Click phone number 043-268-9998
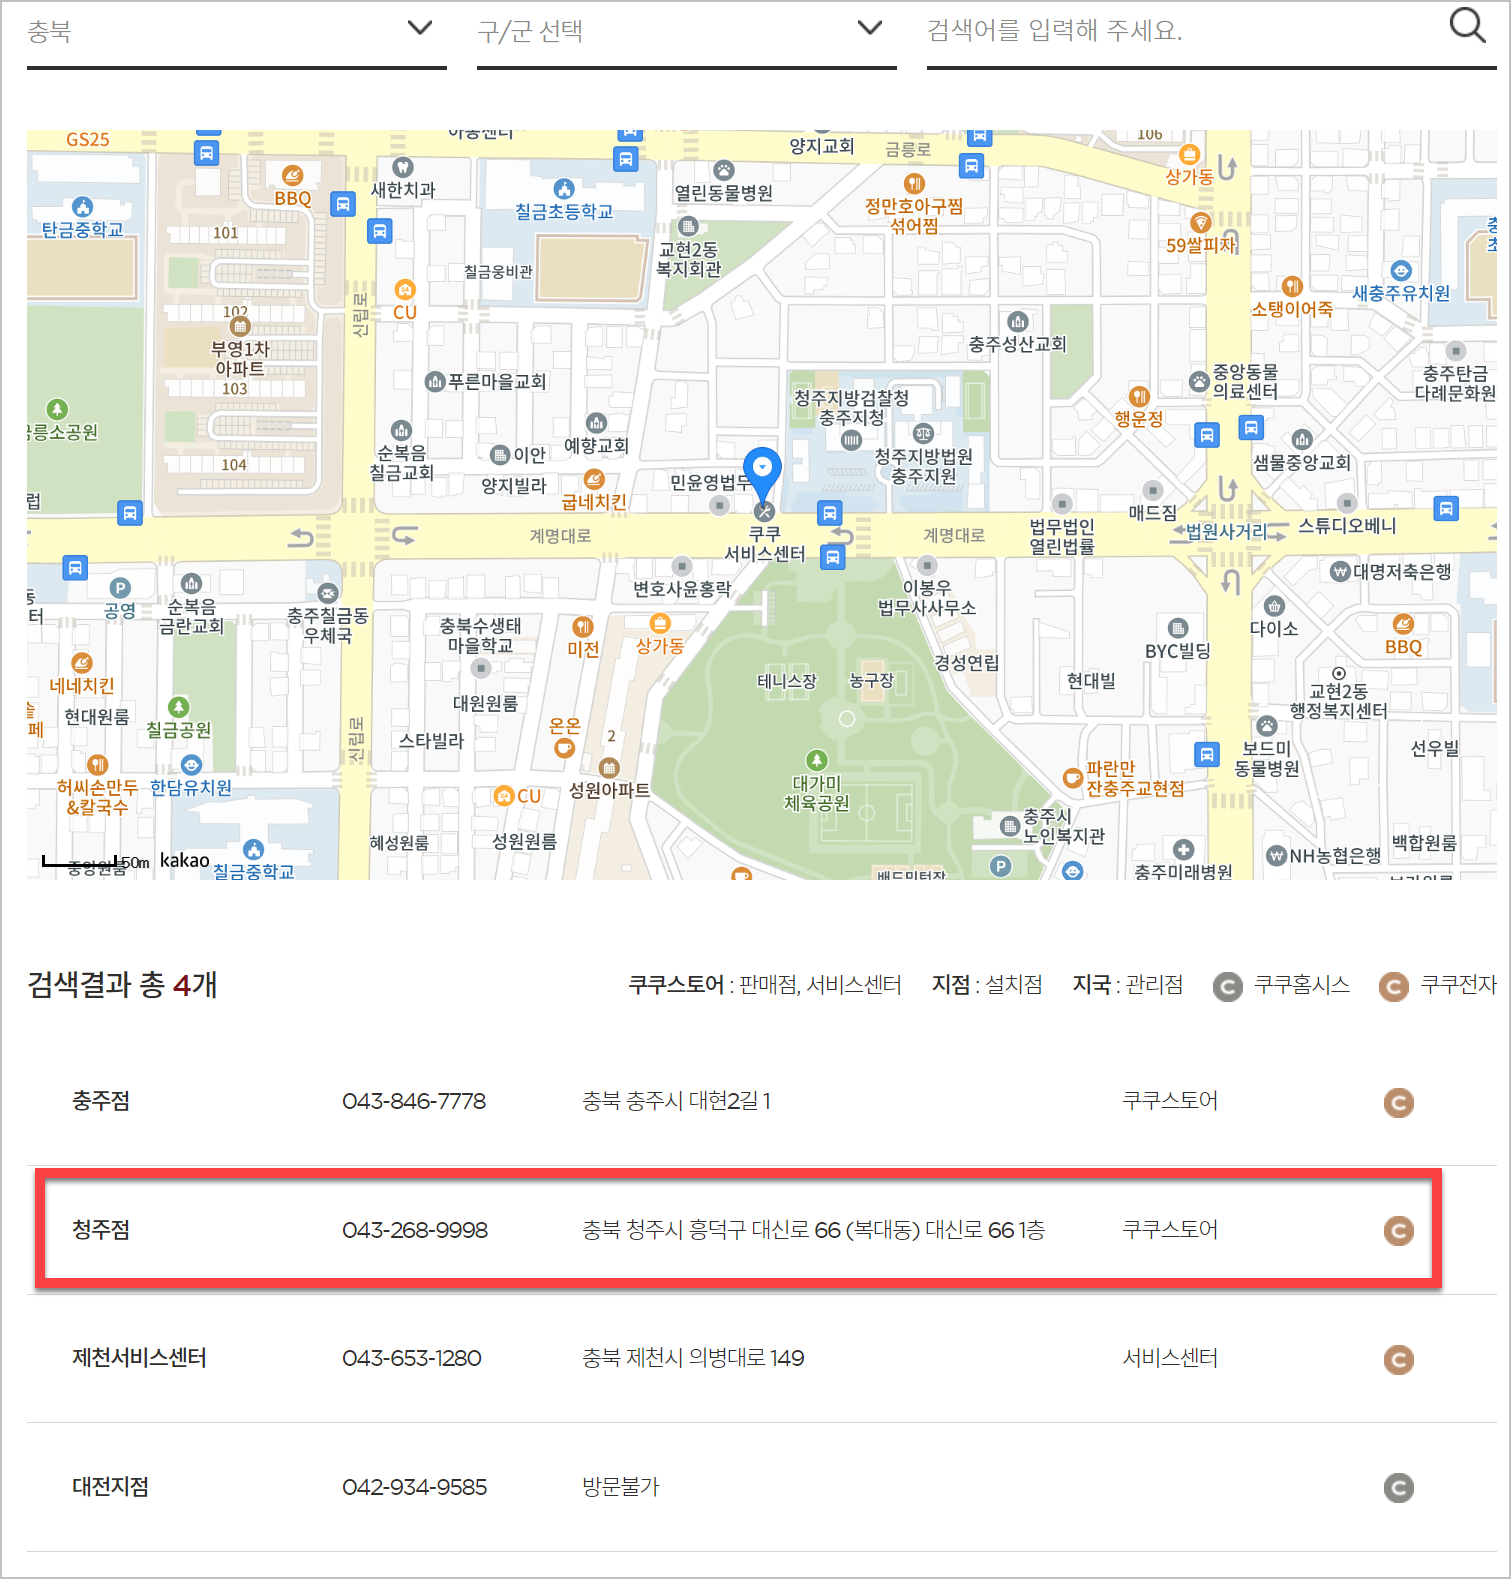This screenshot has height=1579, width=1511. (415, 1230)
